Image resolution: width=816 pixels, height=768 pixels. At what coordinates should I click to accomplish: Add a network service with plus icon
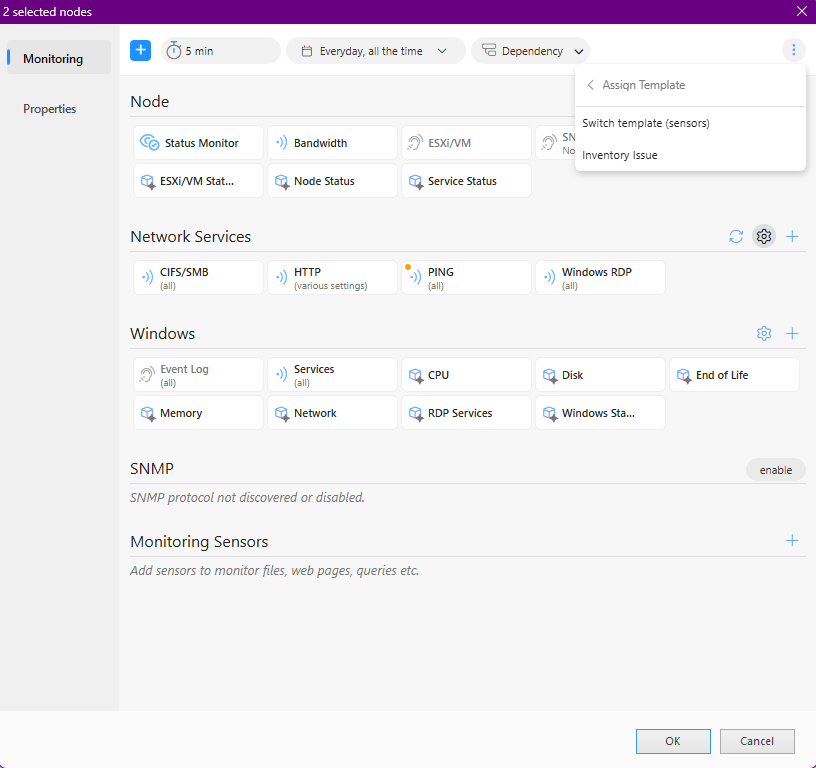tap(792, 236)
